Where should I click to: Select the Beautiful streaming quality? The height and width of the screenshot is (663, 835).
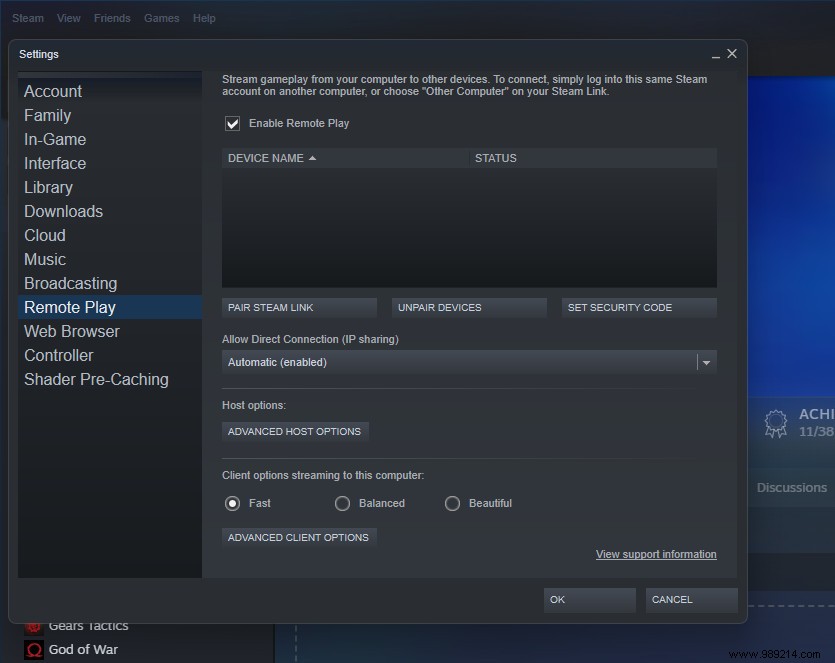[452, 503]
